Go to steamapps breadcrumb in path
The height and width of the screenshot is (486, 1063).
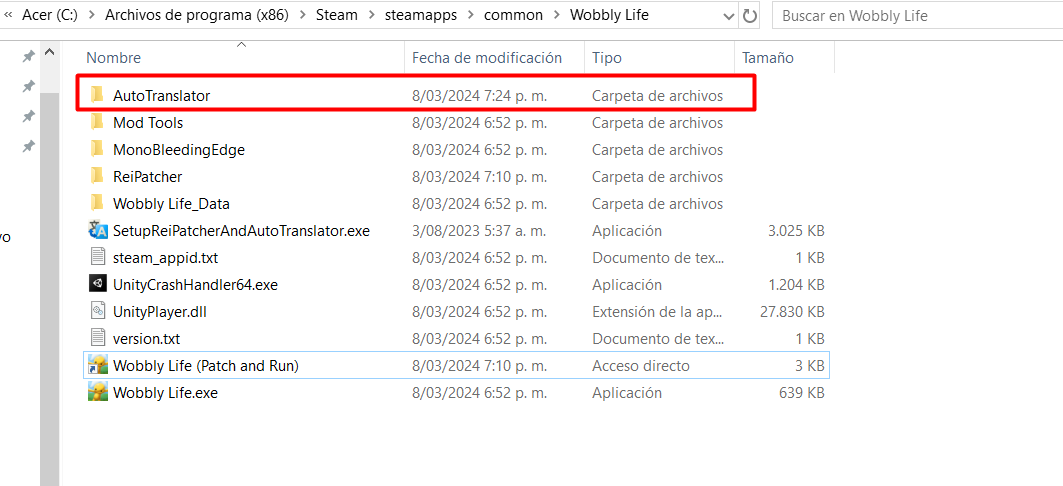[x=420, y=16]
